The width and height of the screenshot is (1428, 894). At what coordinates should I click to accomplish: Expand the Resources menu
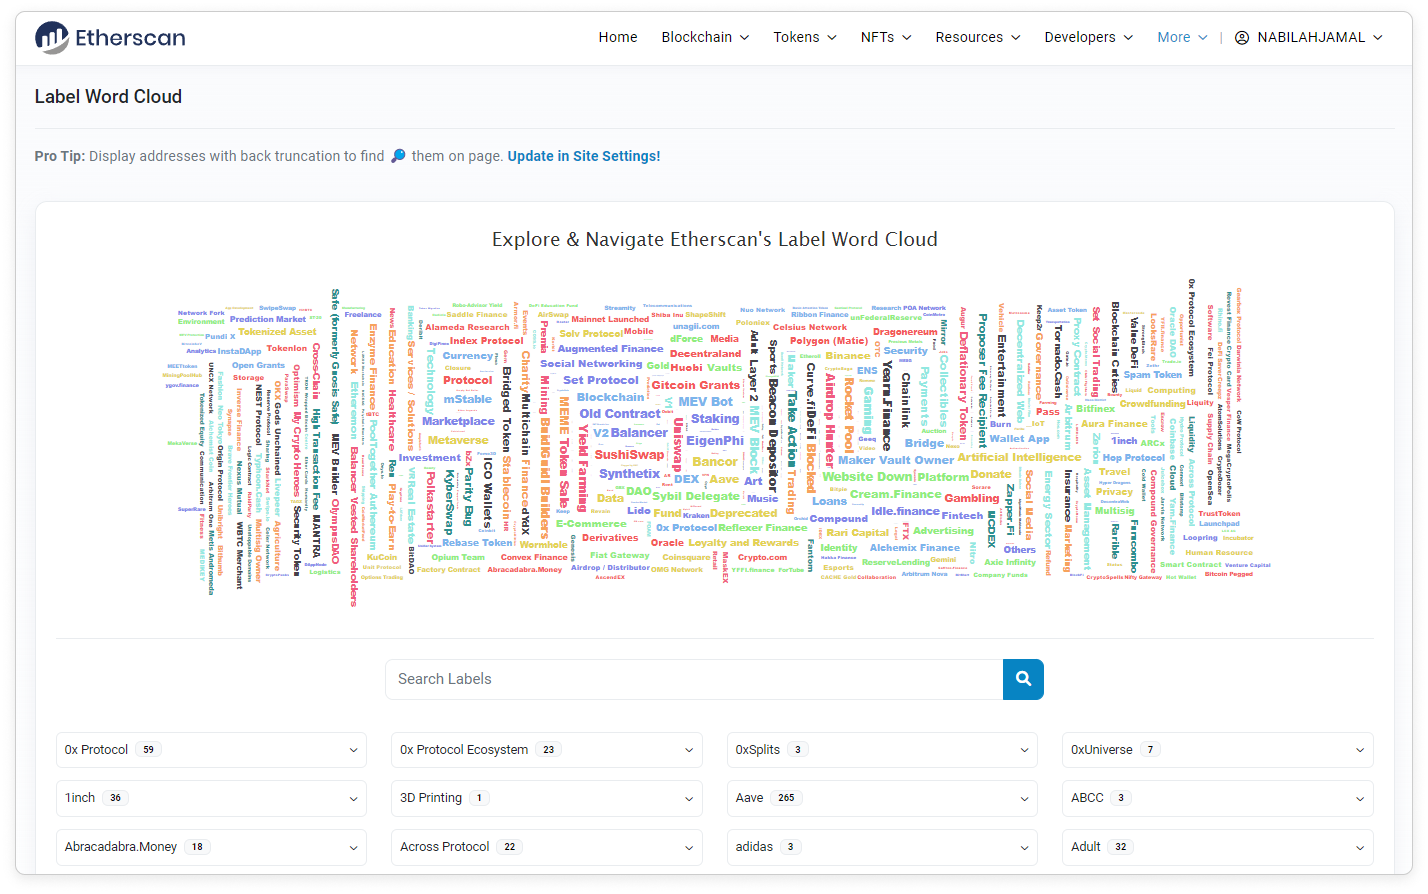[977, 37]
